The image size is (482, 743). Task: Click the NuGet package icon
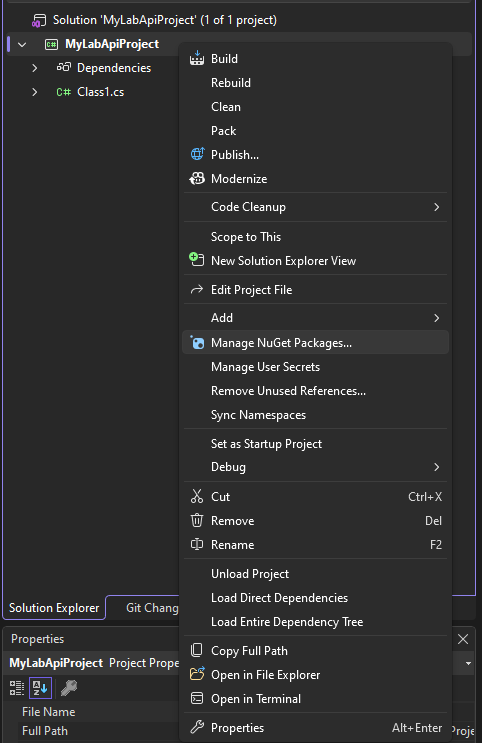click(197, 342)
